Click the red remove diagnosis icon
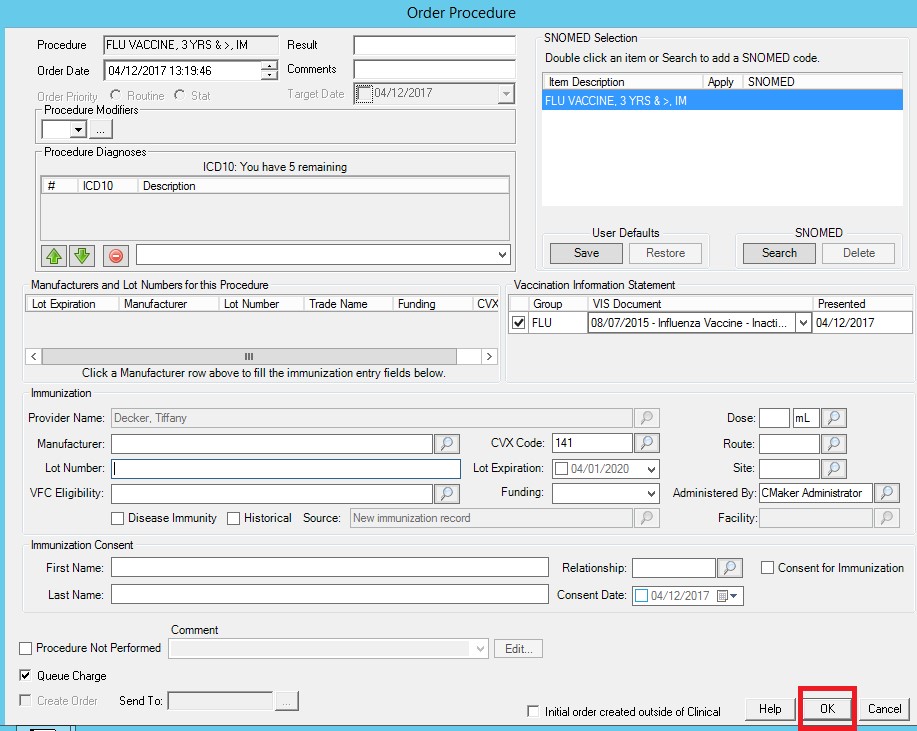Viewport: 917px width, 731px height. pyautogui.click(x=116, y=256)
